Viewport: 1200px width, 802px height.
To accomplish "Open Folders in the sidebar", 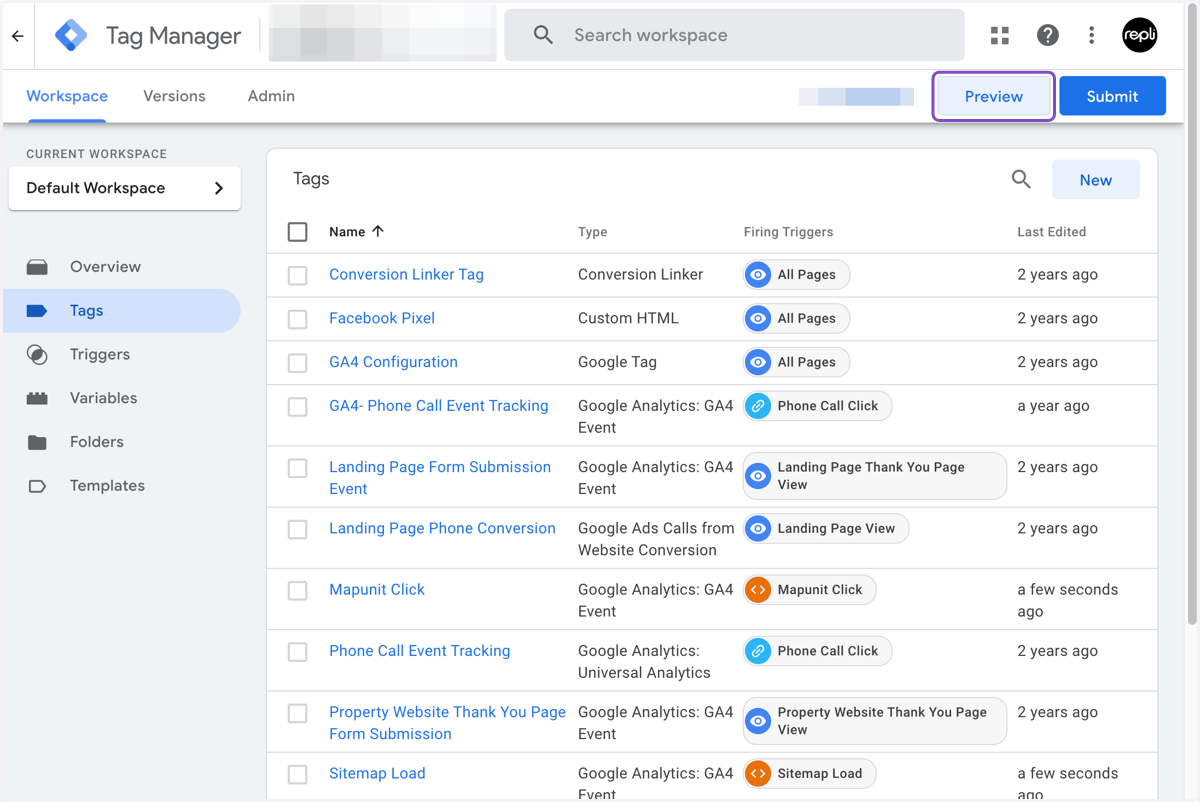I will (x=122, y=442).
